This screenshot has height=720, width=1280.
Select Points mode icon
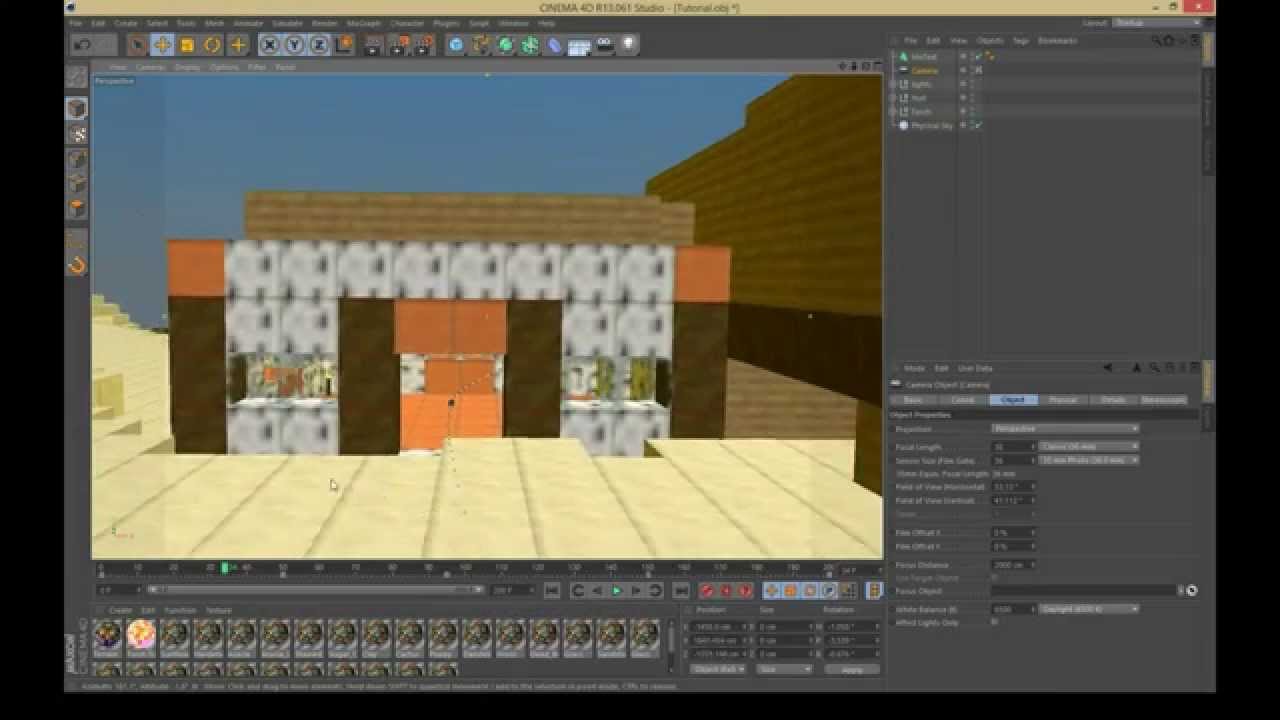coord(77,159)
